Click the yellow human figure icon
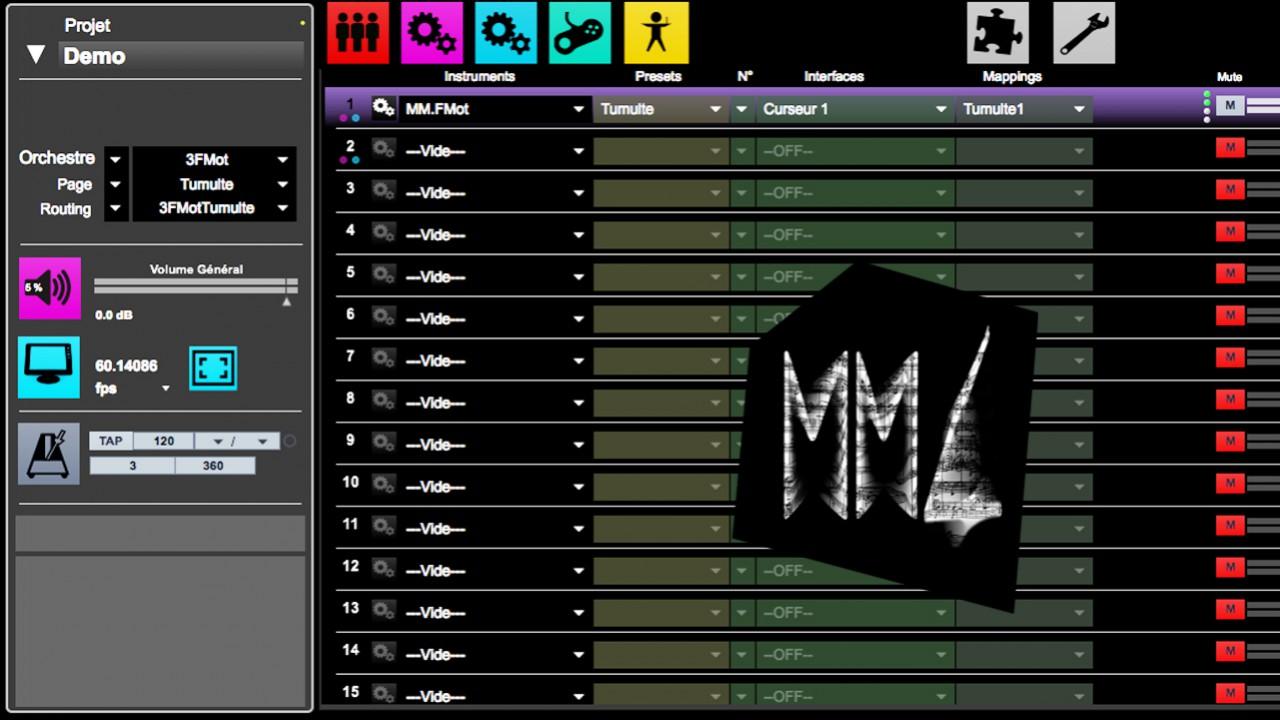 click(656, 33)
